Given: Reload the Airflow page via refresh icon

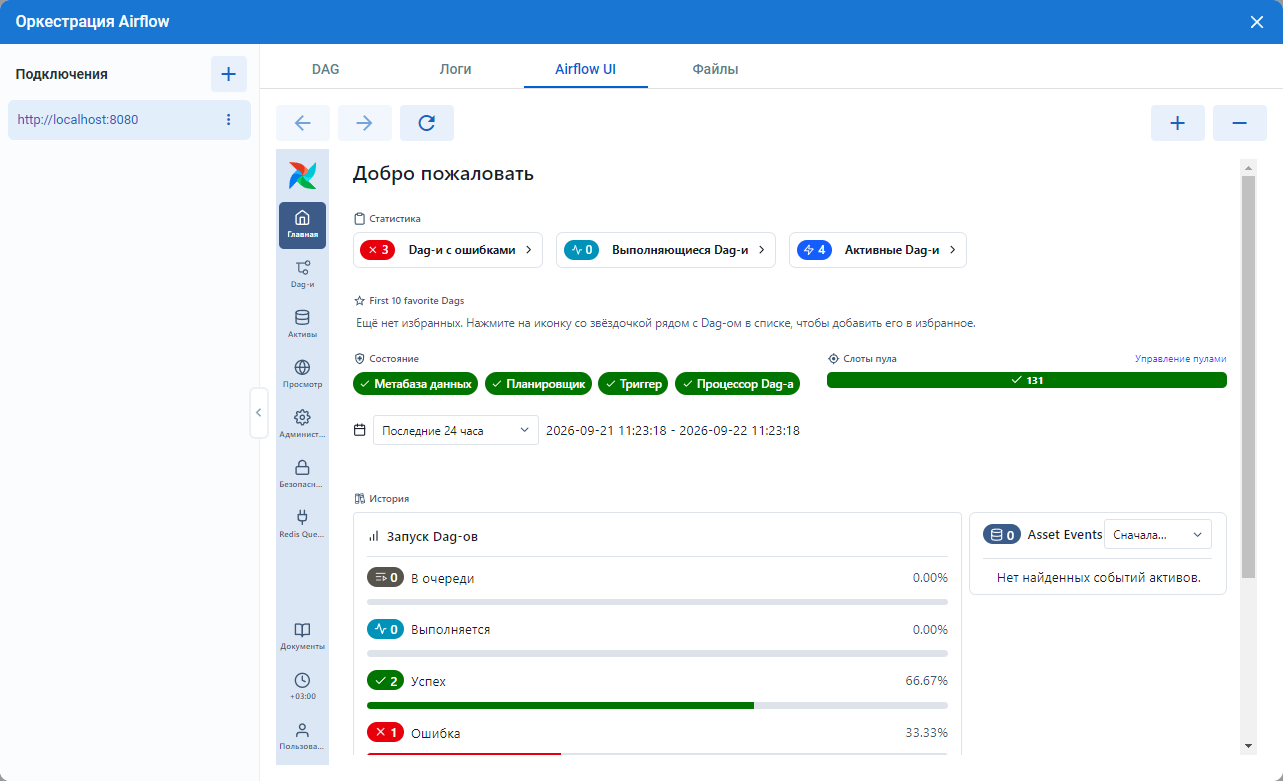Looking at the screenshot, I should click(x=427, y=123).
